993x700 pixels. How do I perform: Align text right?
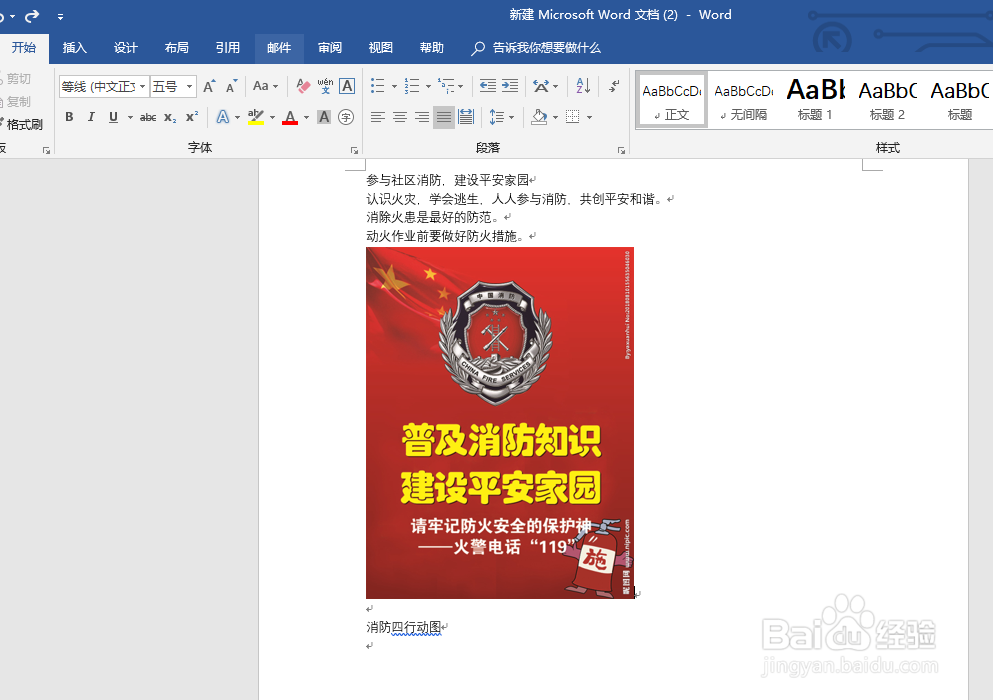[422, 117]
